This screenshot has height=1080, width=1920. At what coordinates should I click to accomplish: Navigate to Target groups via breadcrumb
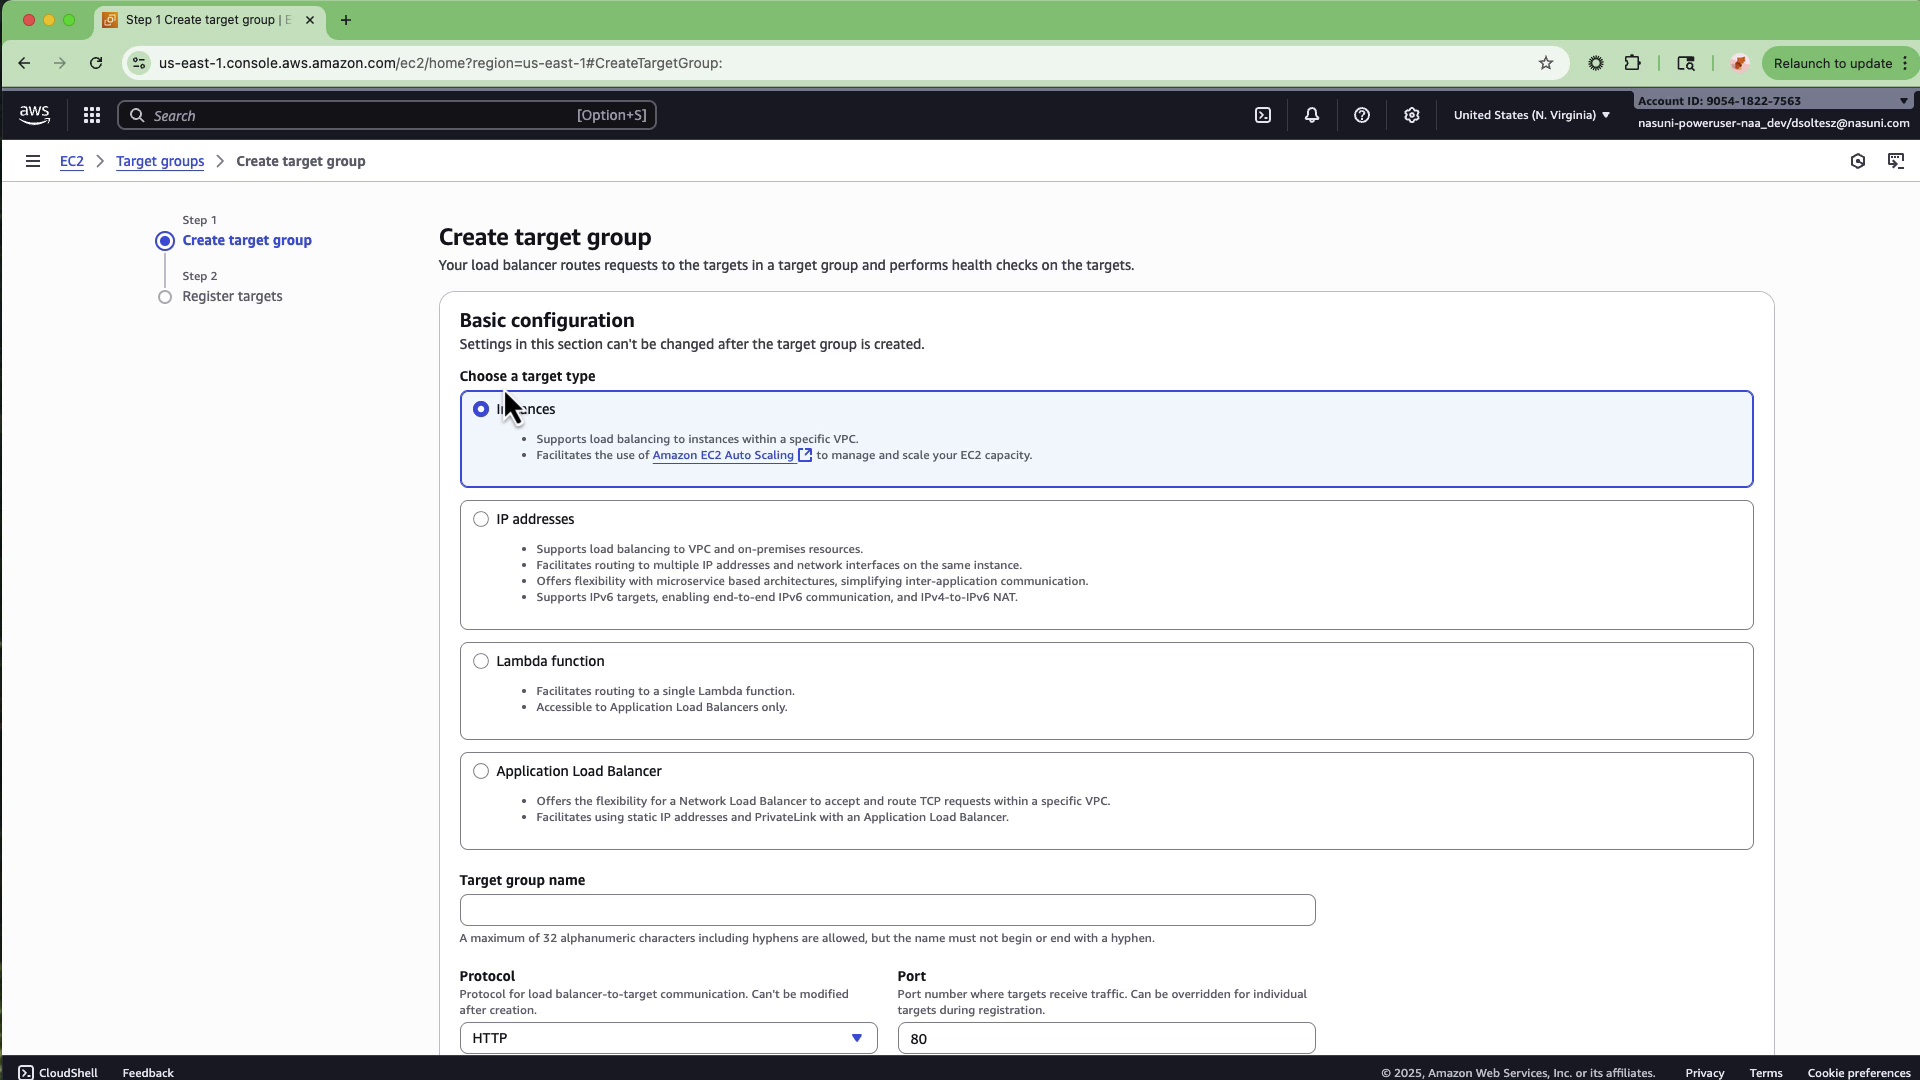pos(159,161)
